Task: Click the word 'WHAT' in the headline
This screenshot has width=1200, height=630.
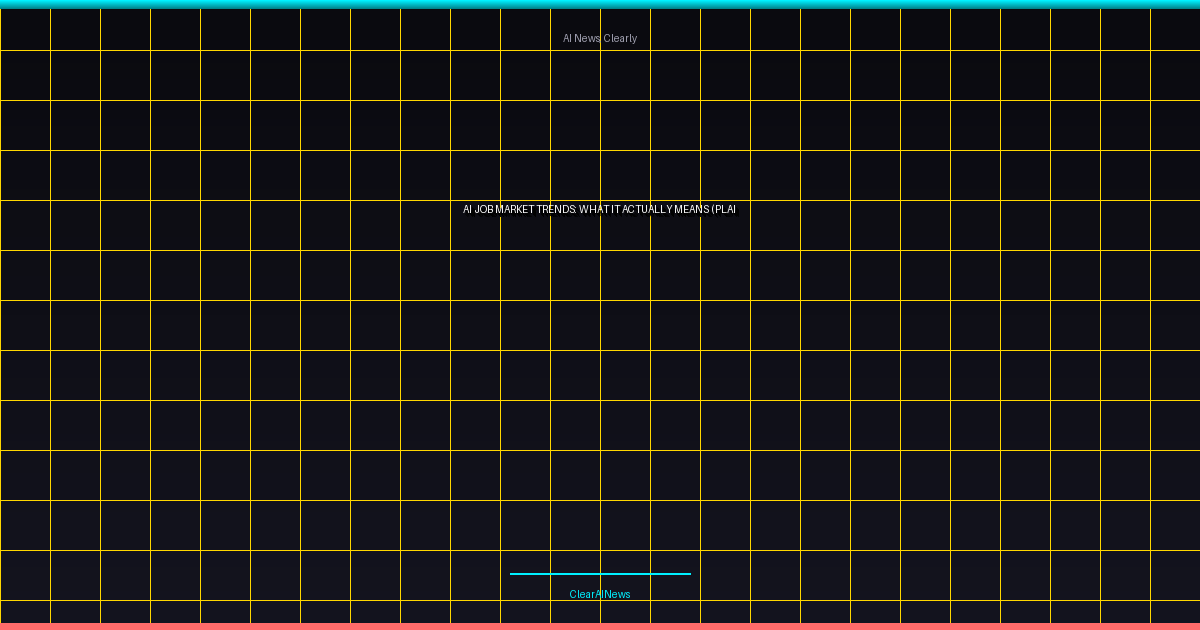Action: pyautogui.click(x=594, y=210)
